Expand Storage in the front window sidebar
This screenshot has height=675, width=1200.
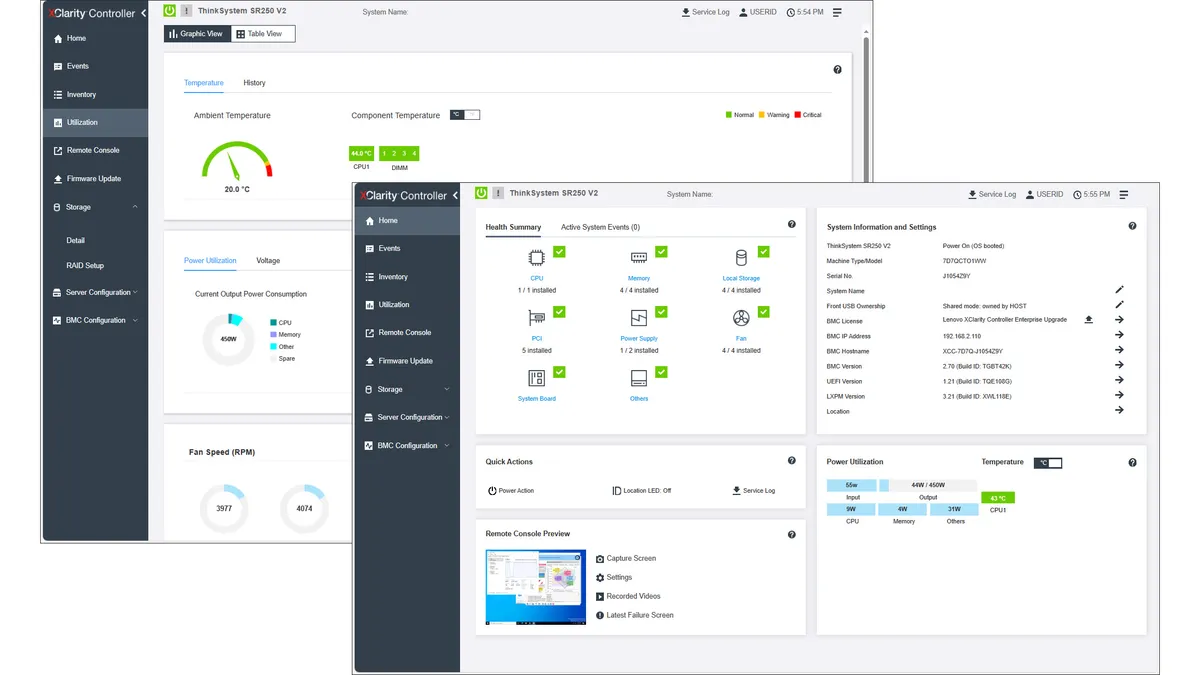tap(447, 389)
